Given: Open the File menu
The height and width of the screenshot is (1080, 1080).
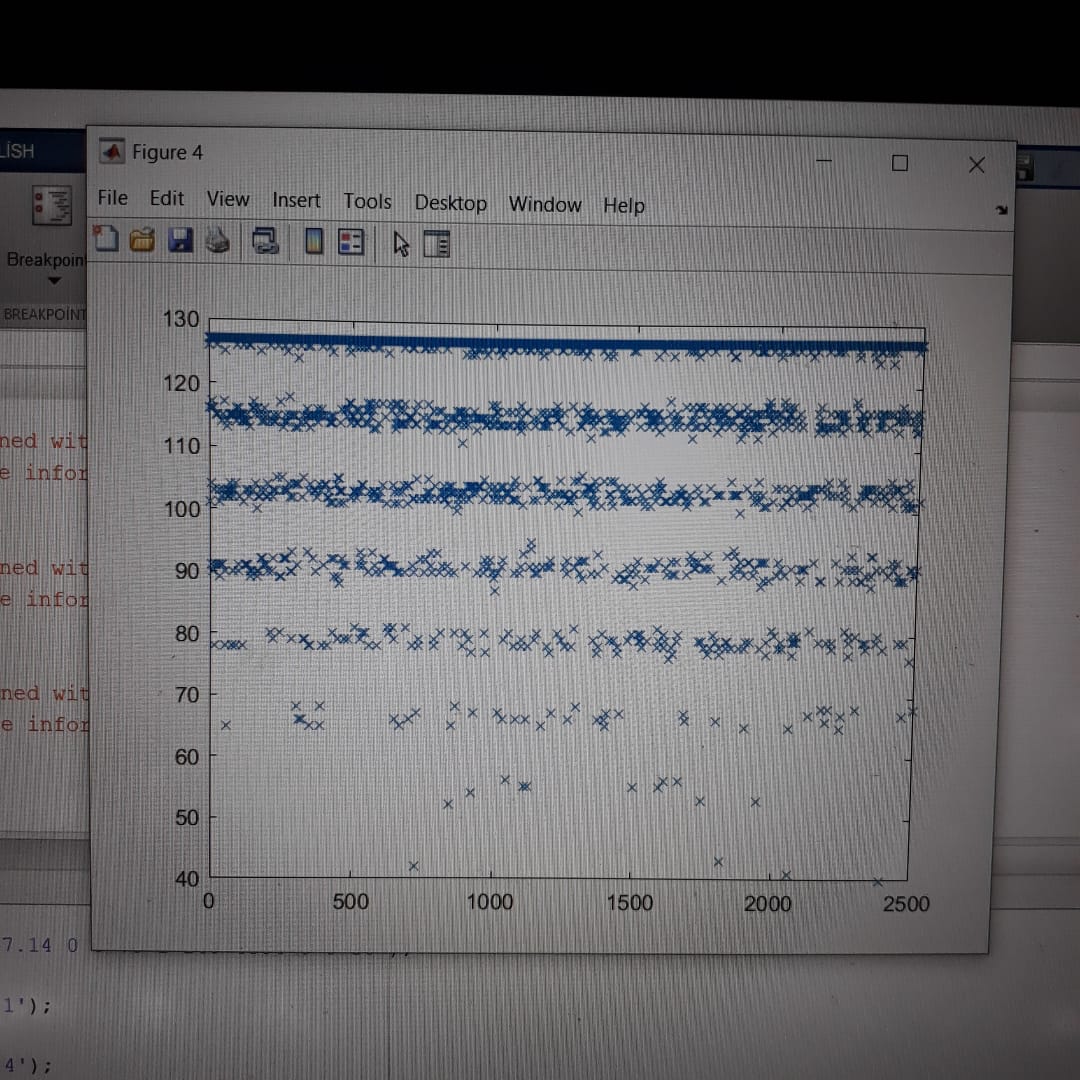Looking at the screenshot, I should (x=112, y=198).
